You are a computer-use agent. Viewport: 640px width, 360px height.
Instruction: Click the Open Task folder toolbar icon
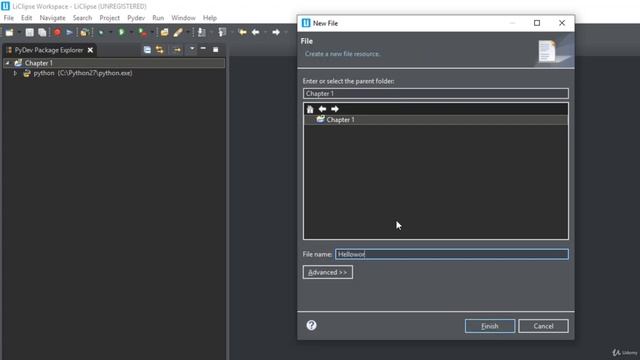tap(164, 32)
